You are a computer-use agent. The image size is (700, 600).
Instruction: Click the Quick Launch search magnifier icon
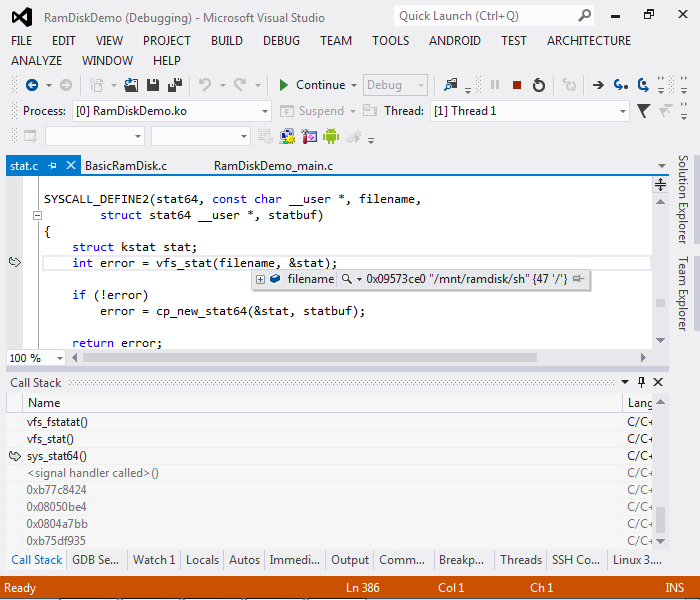tap(584, 16)
